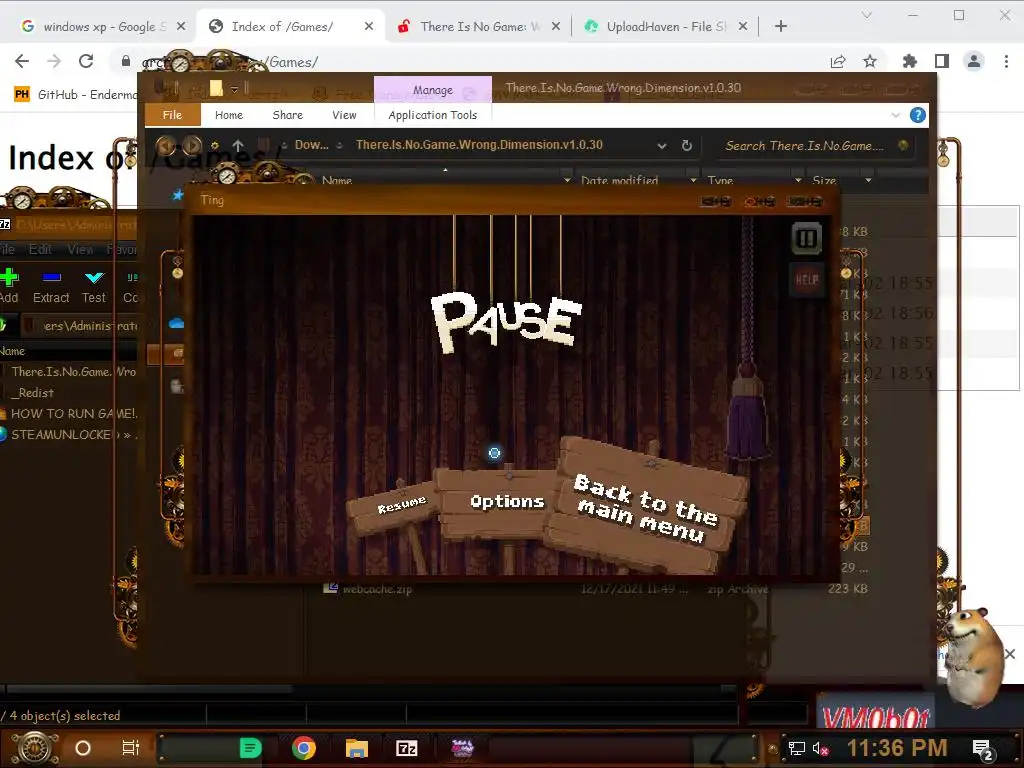The height and width of the screenshot is (768, 1024).
Task: Switch to the windows xp Google tab
Action: (x=103, y=26)
